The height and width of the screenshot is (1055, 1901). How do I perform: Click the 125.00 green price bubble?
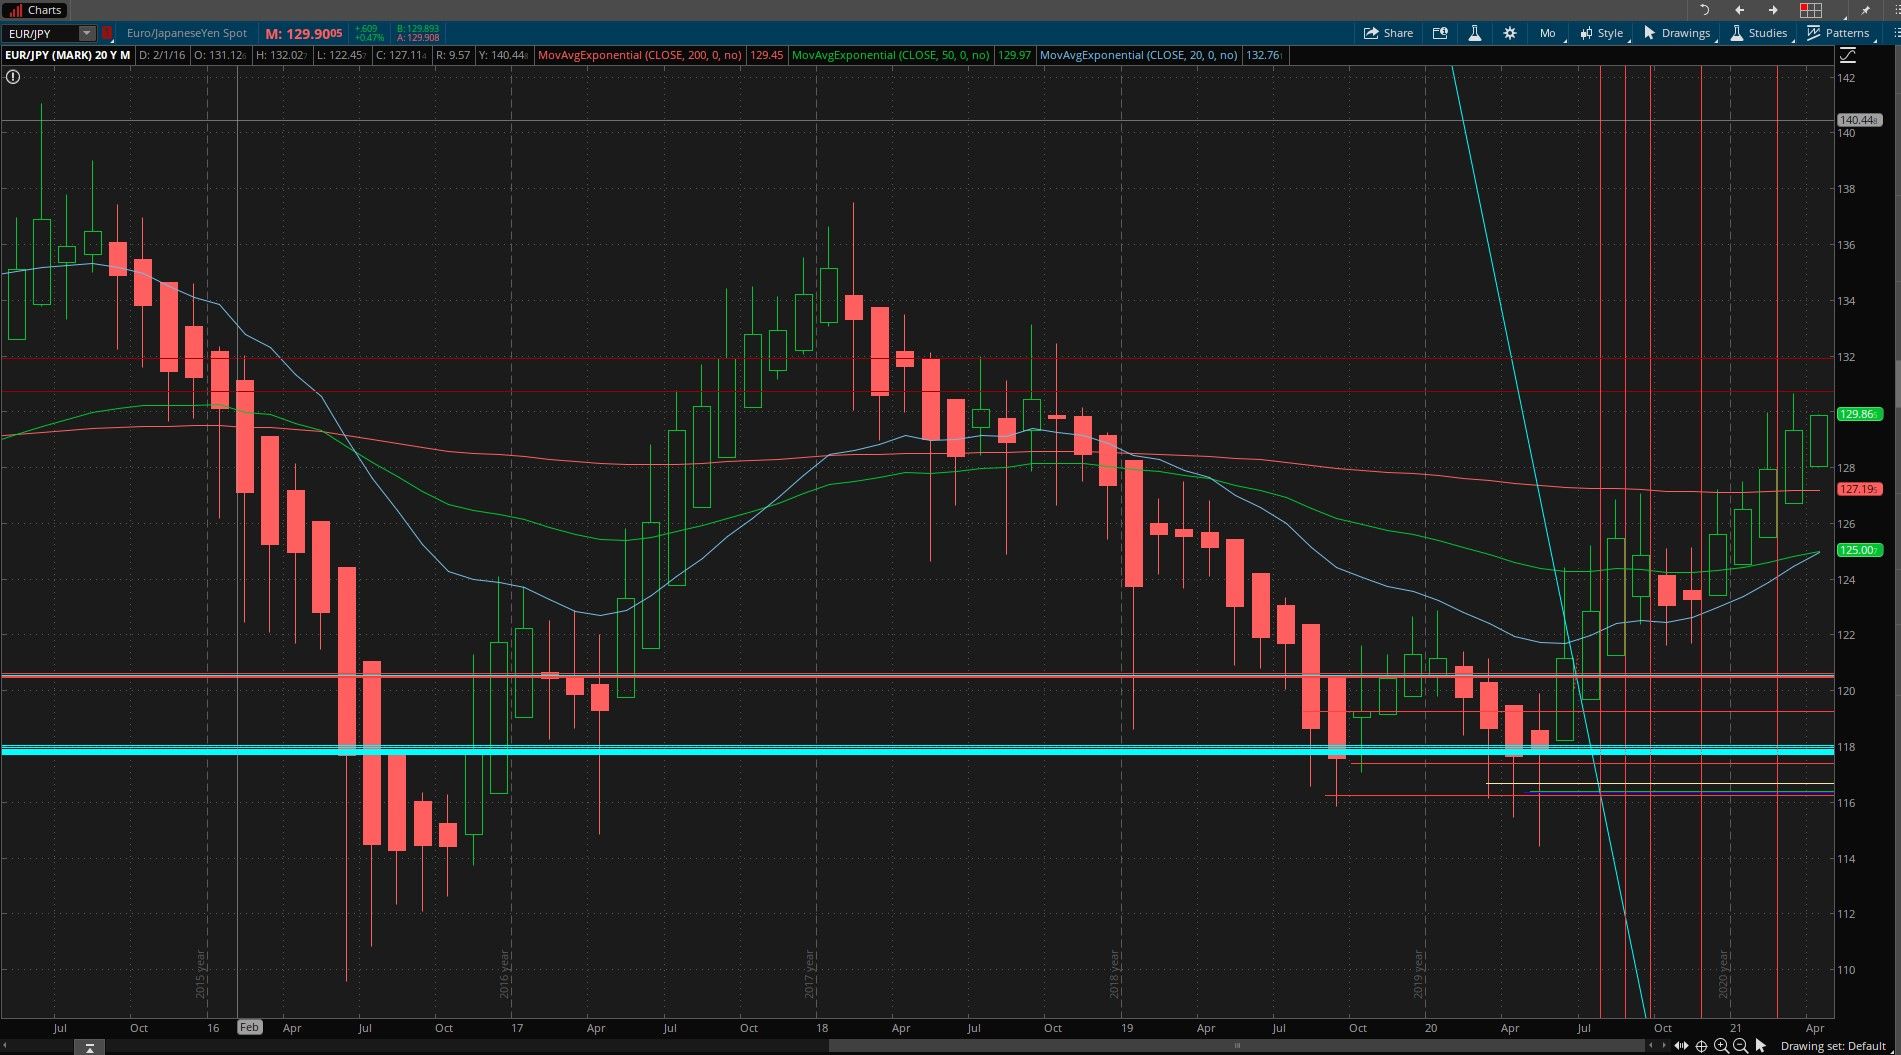(1859, 550)
